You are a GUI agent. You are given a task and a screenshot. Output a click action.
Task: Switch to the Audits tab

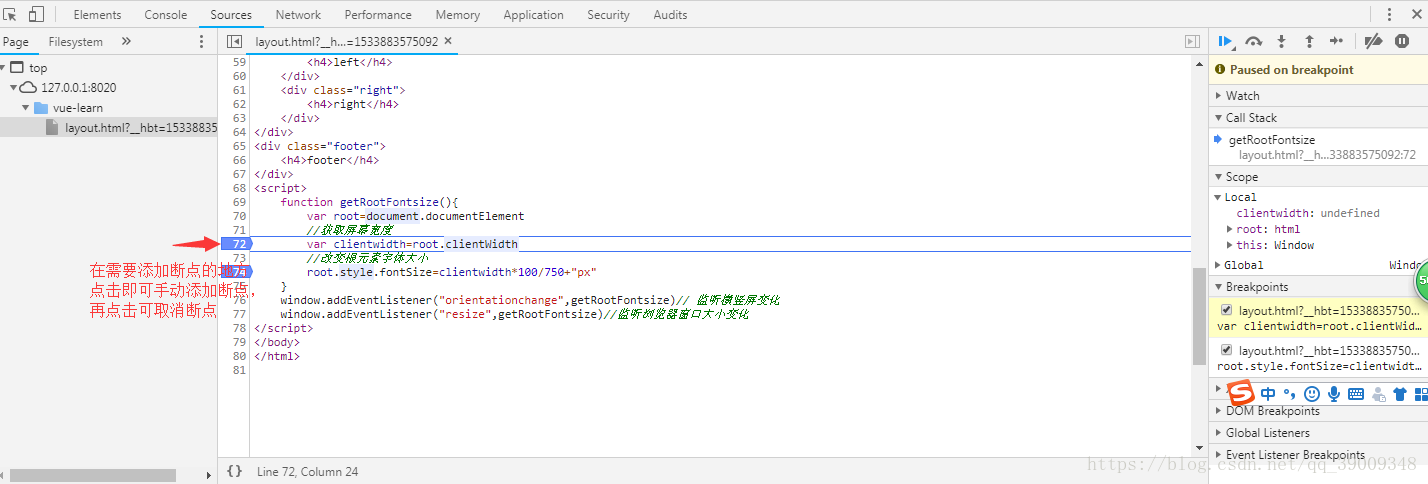coord(670,15)
